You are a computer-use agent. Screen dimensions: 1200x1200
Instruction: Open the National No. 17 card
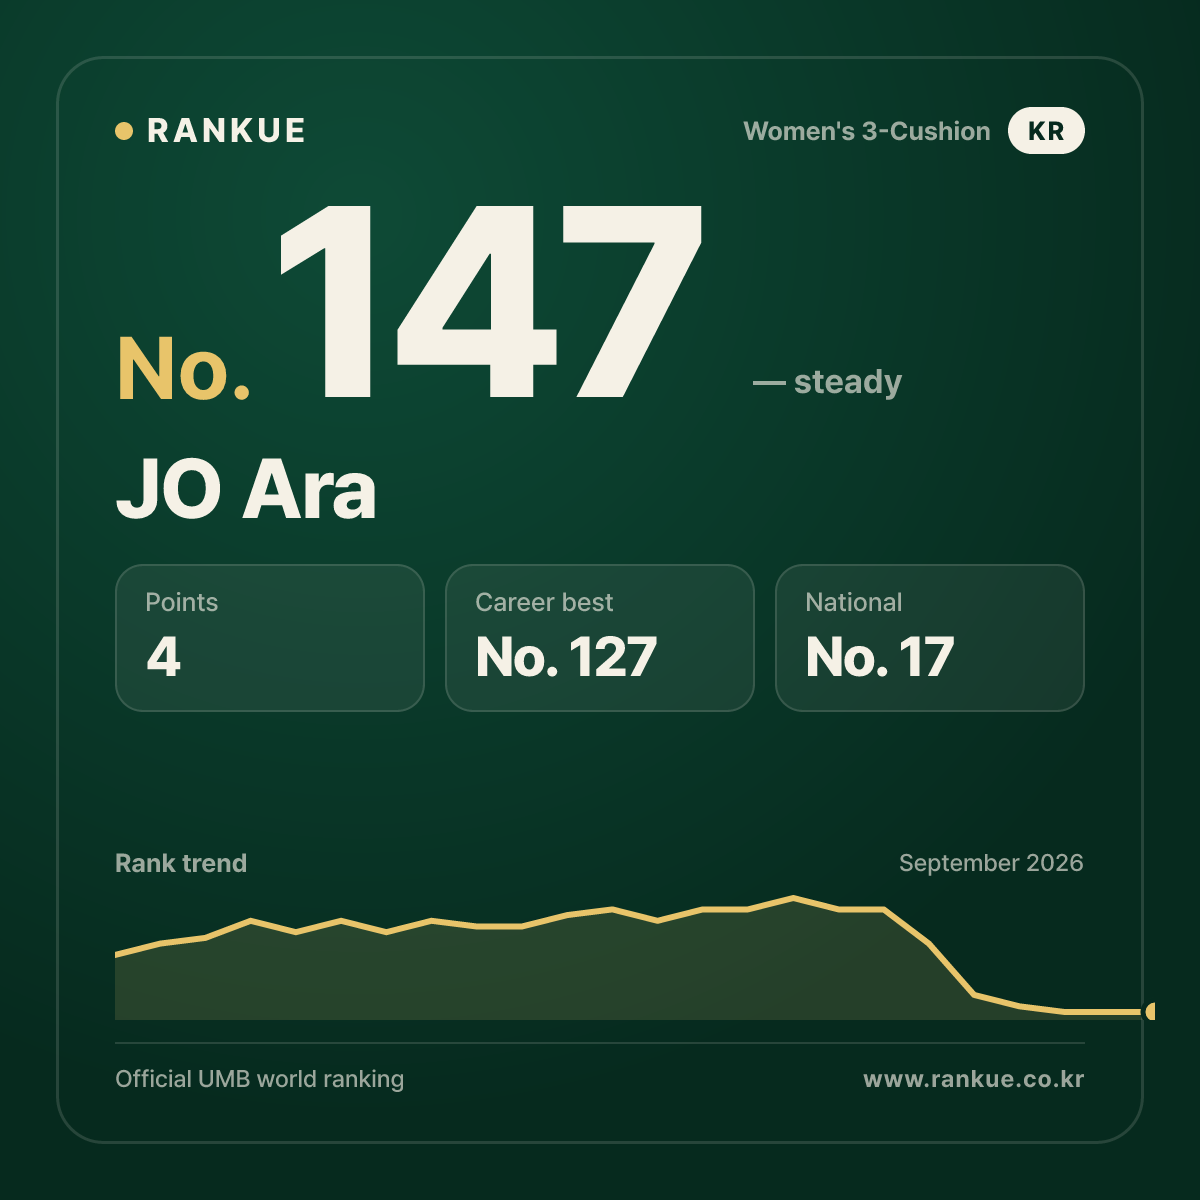tap(930, 638)
